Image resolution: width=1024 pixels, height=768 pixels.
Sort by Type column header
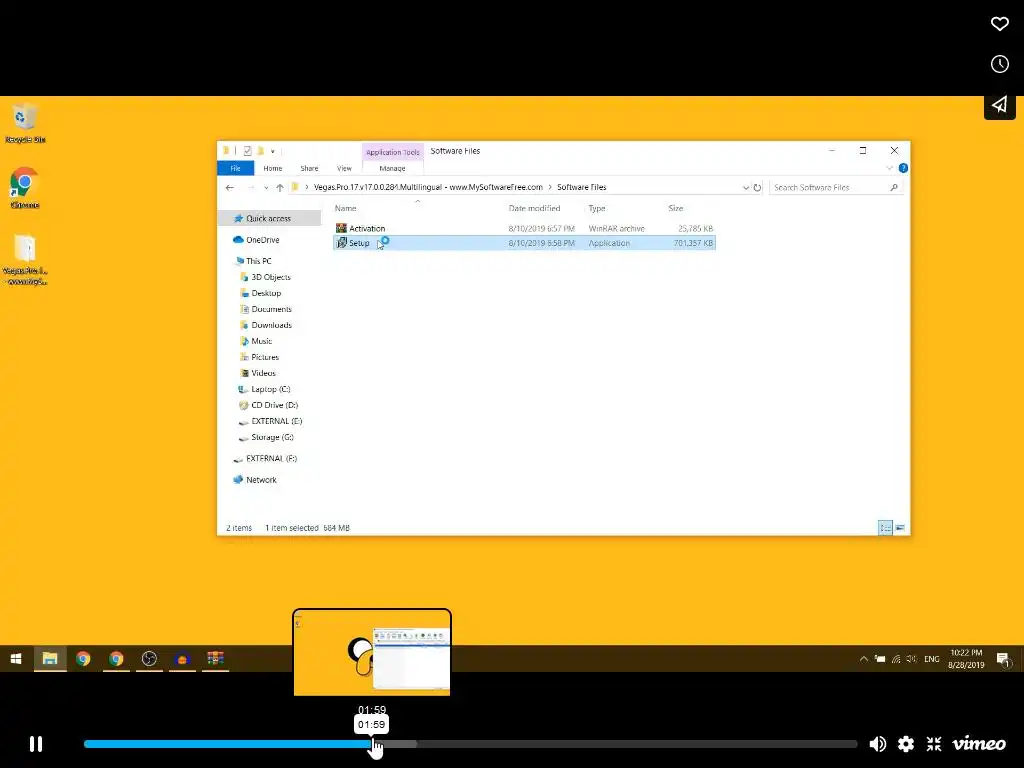pyautogui.click(x=597, y=208)
